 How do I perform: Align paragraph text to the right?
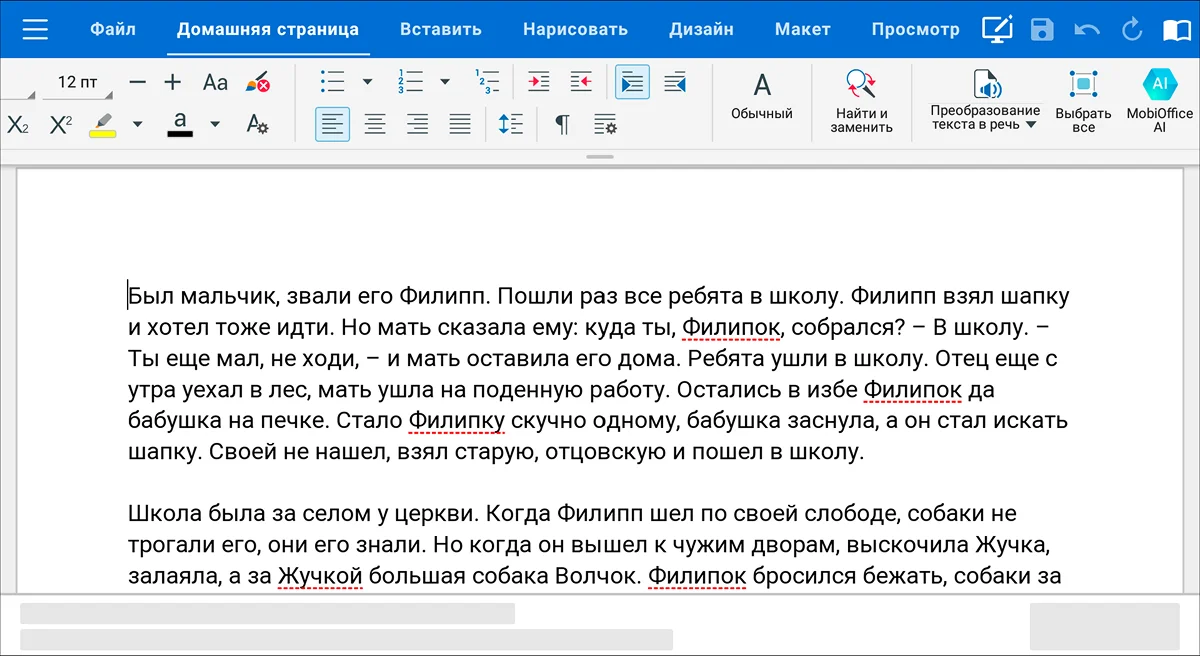[417, 124]
